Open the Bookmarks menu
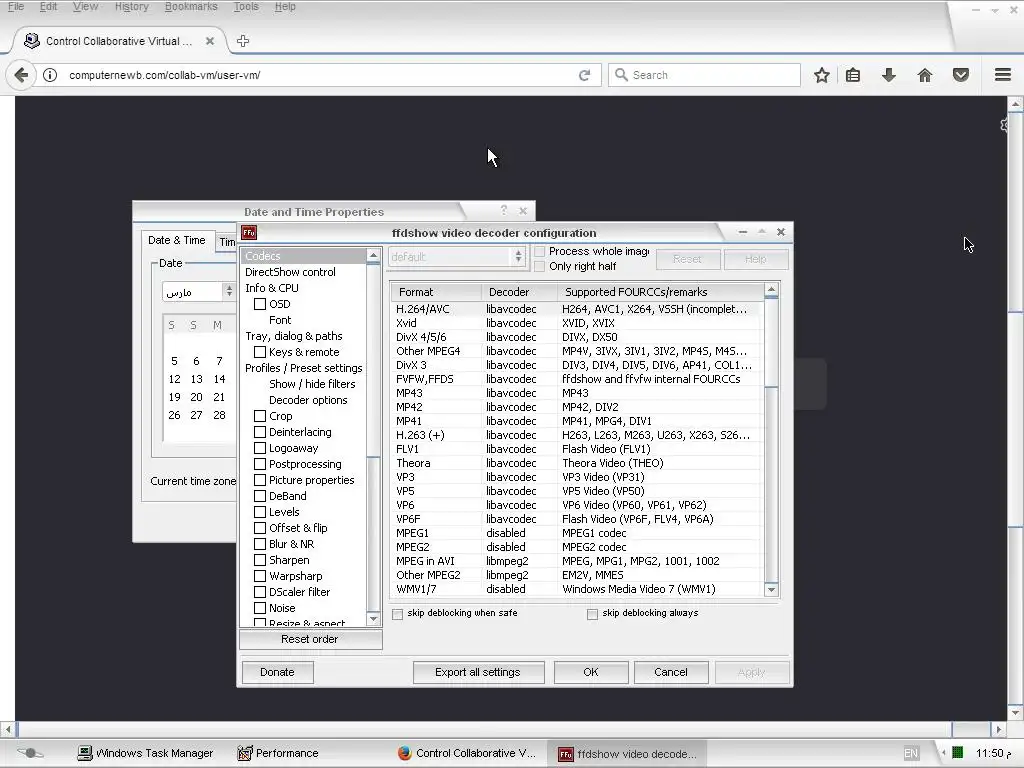The width and height of the screenshot is (1024, 768). [191, 7]
